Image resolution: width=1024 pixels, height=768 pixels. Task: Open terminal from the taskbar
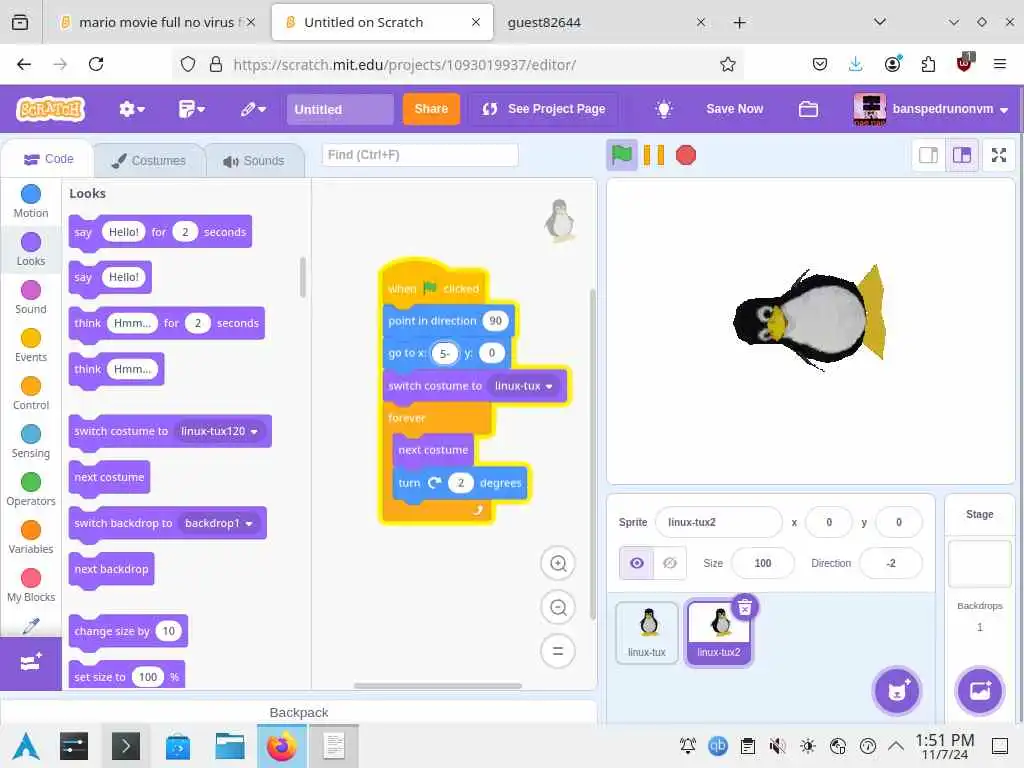125,746
